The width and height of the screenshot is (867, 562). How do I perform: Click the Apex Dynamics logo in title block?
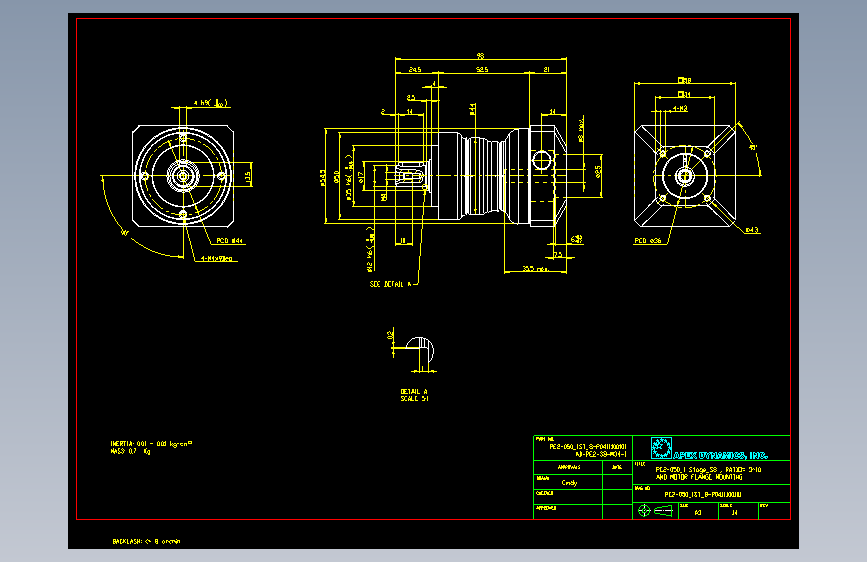pos(661,448)
